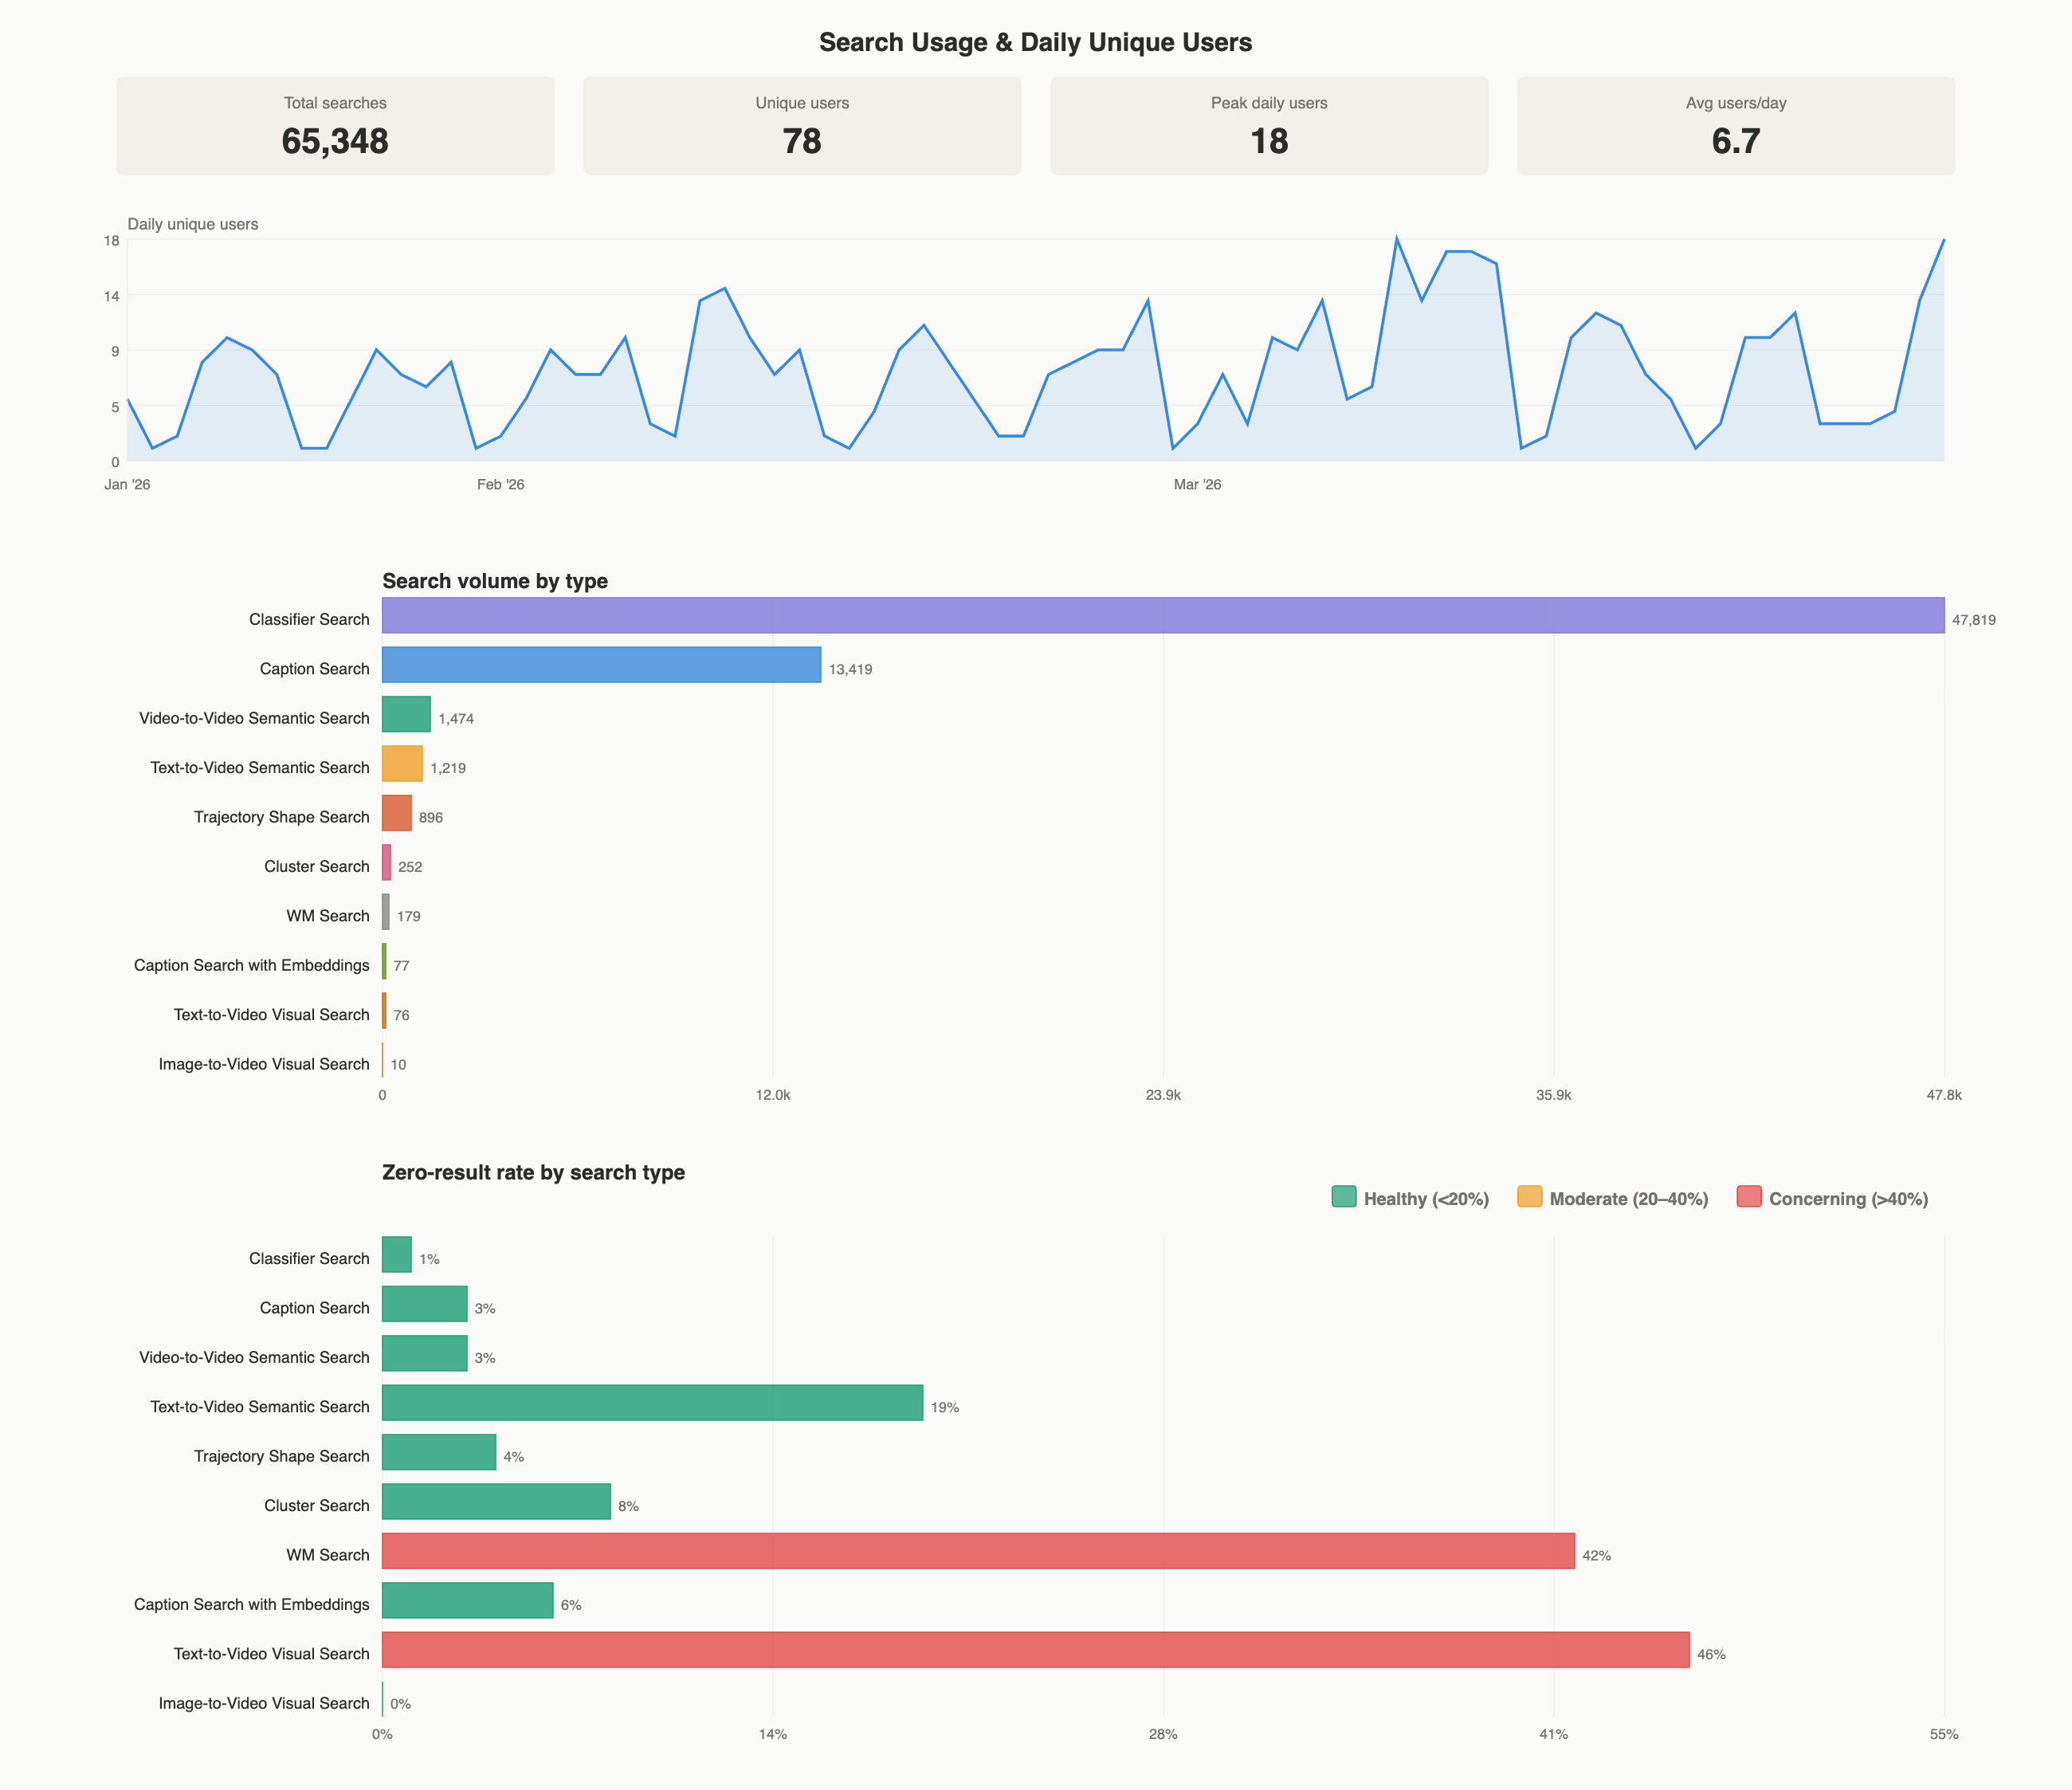
Task: Click the '55%' axis tick label
Action: coord(1944,1735)
